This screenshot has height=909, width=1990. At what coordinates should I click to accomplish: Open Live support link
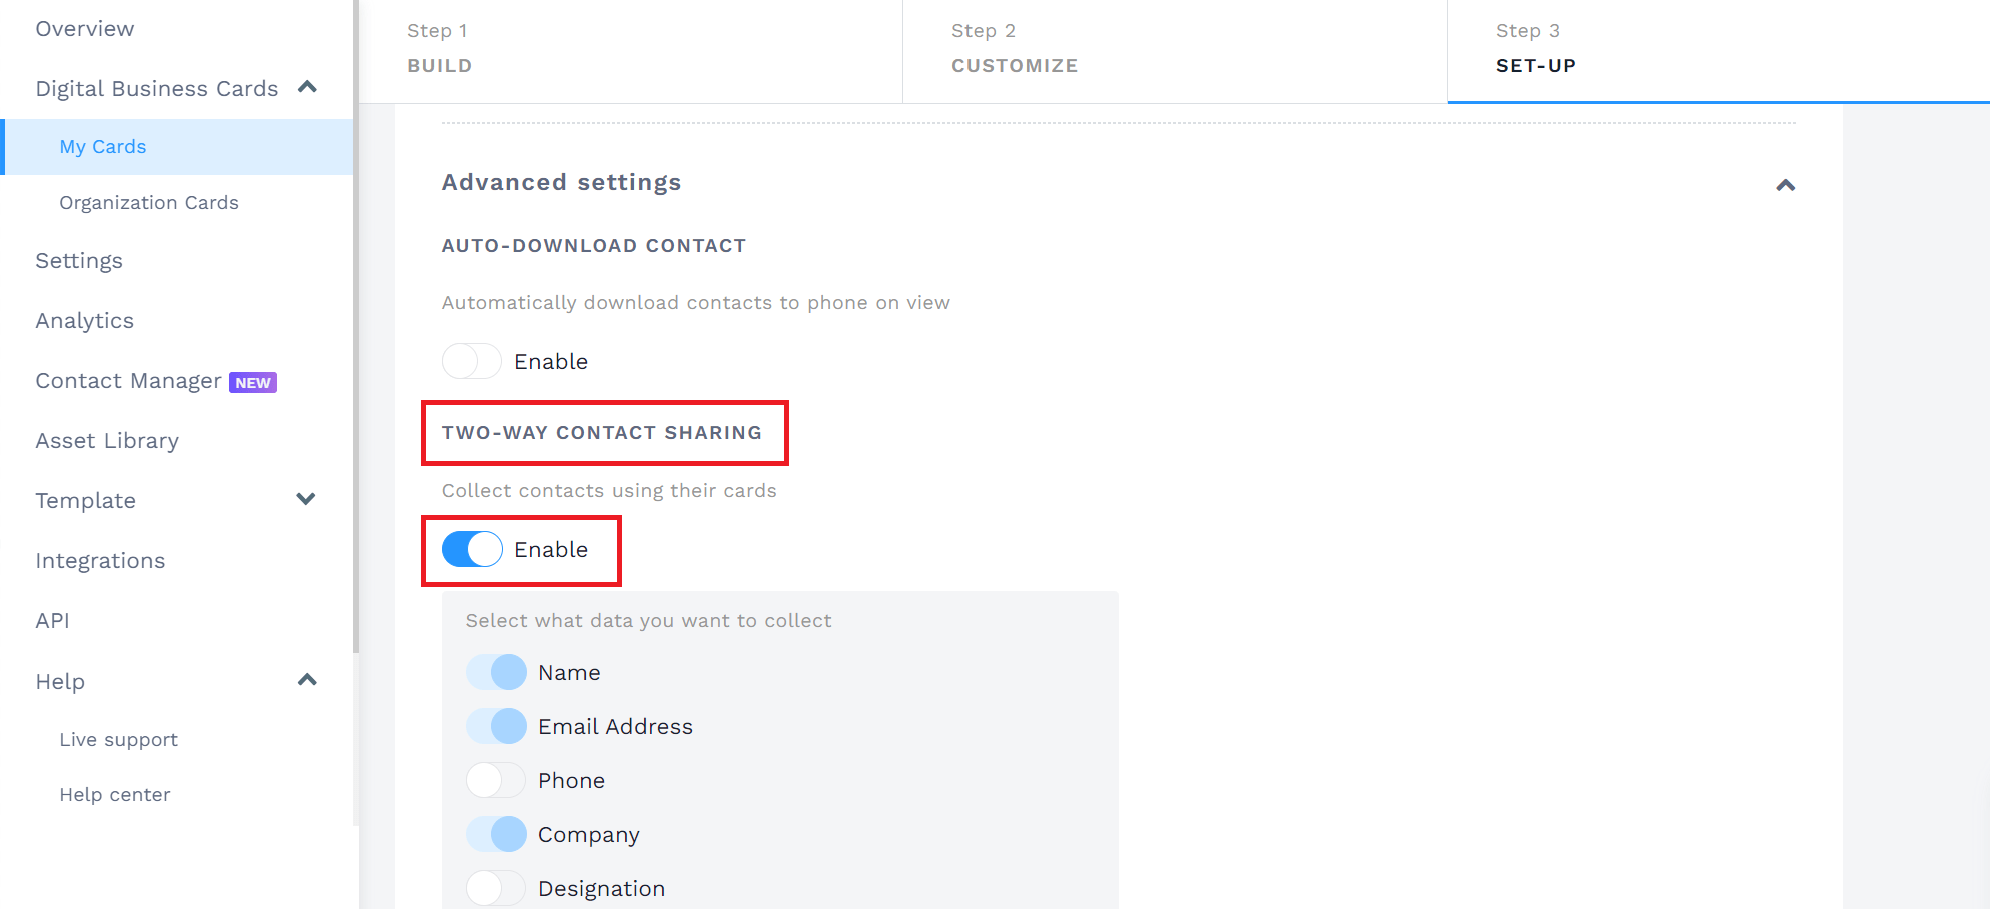[118, 740]
